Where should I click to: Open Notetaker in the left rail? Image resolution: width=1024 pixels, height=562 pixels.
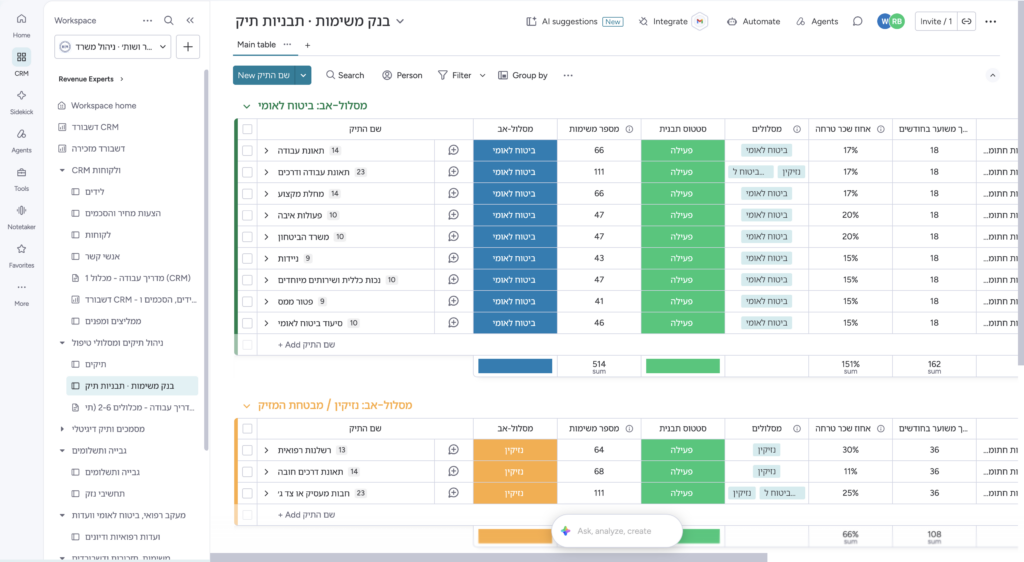point(22,217)
